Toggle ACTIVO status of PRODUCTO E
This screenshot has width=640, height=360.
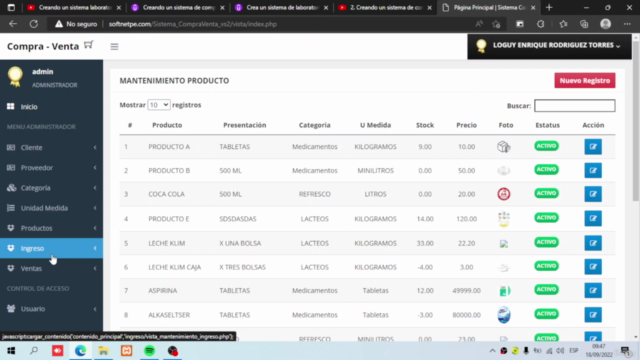(x=546, y=218)
